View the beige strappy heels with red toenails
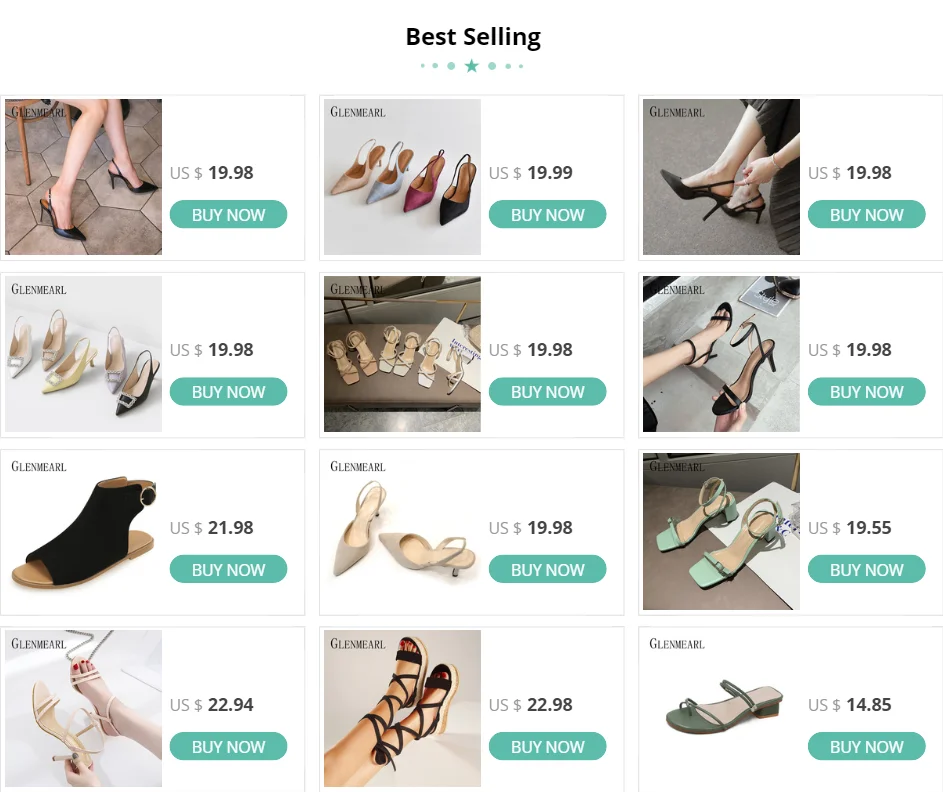This screenshot has height=792, width=943. 83,708
